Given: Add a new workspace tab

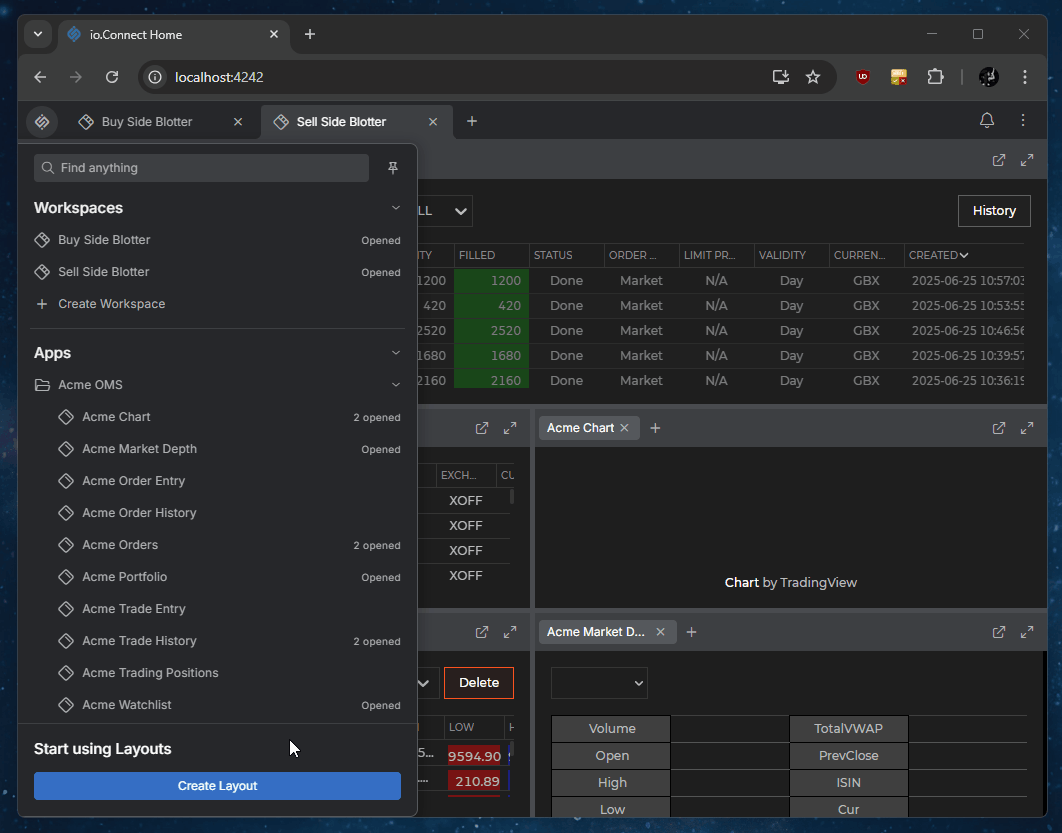Looking at the screenshot, I should (x=472, y=121).
